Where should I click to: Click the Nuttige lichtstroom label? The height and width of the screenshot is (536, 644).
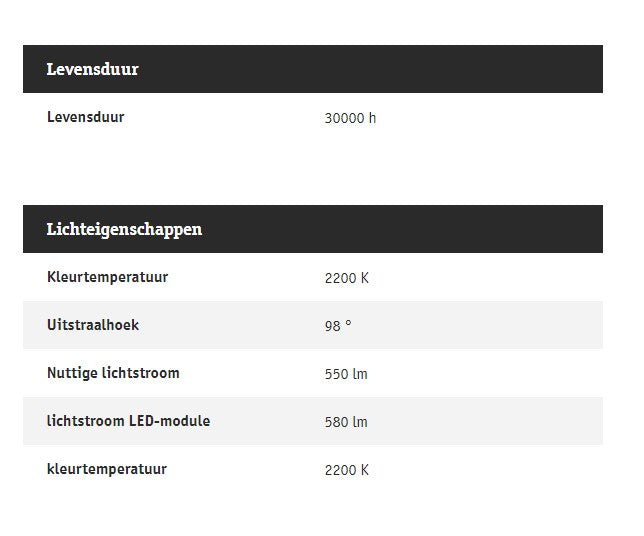tap(113, 373)
